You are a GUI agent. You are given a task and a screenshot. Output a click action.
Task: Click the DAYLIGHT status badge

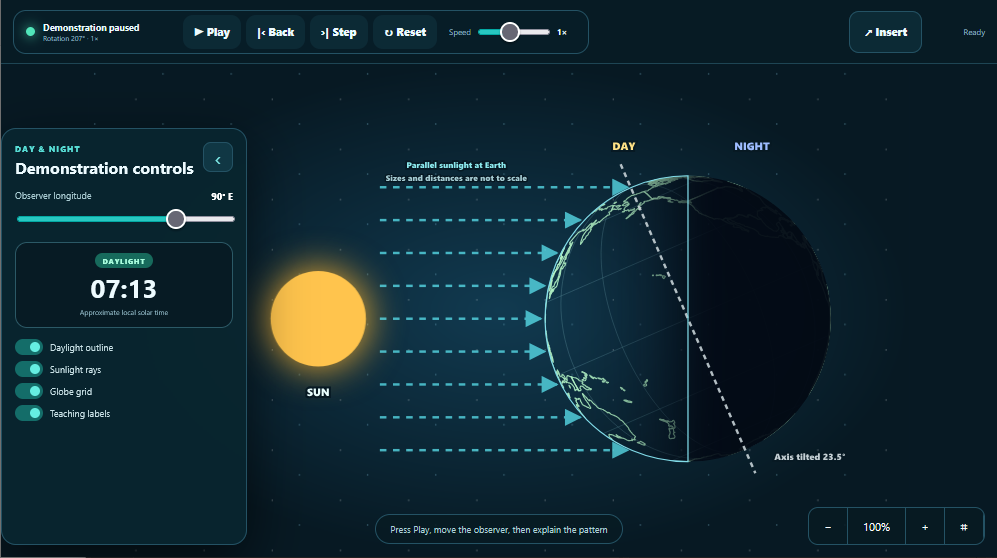[124, 261]
